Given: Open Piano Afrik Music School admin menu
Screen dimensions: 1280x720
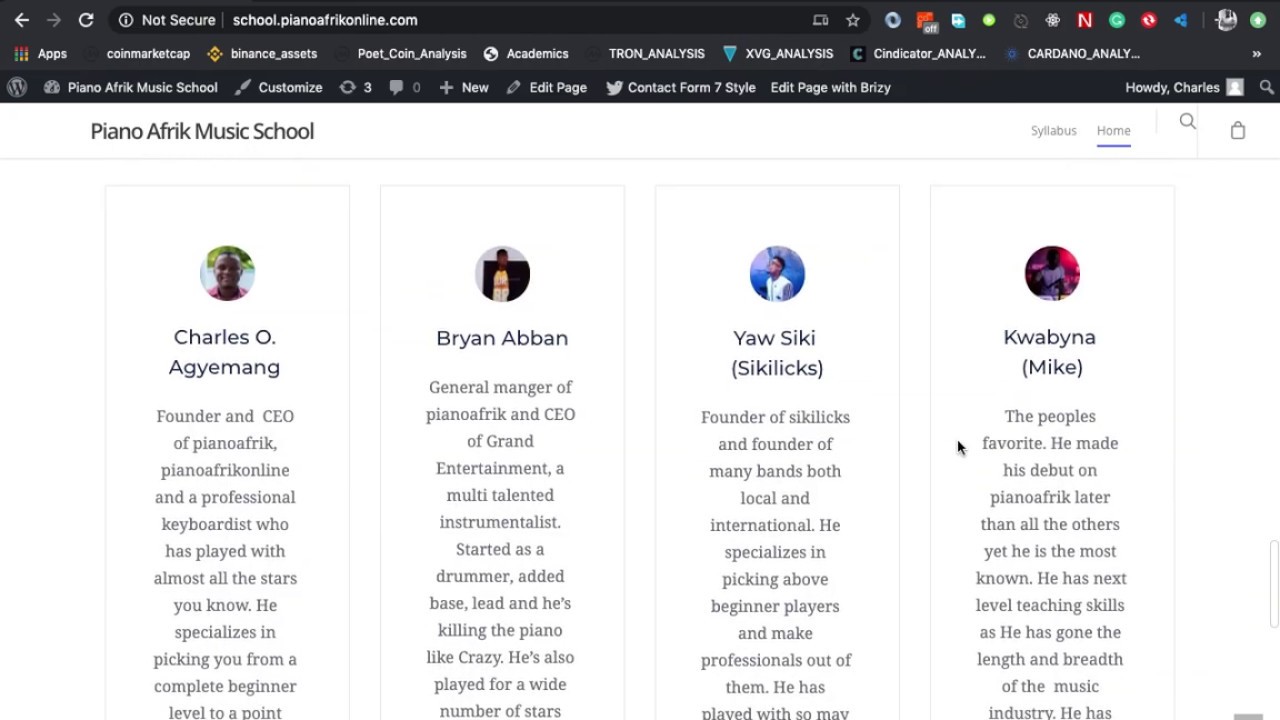Looking at the screenshot, I should coord(131,88).
